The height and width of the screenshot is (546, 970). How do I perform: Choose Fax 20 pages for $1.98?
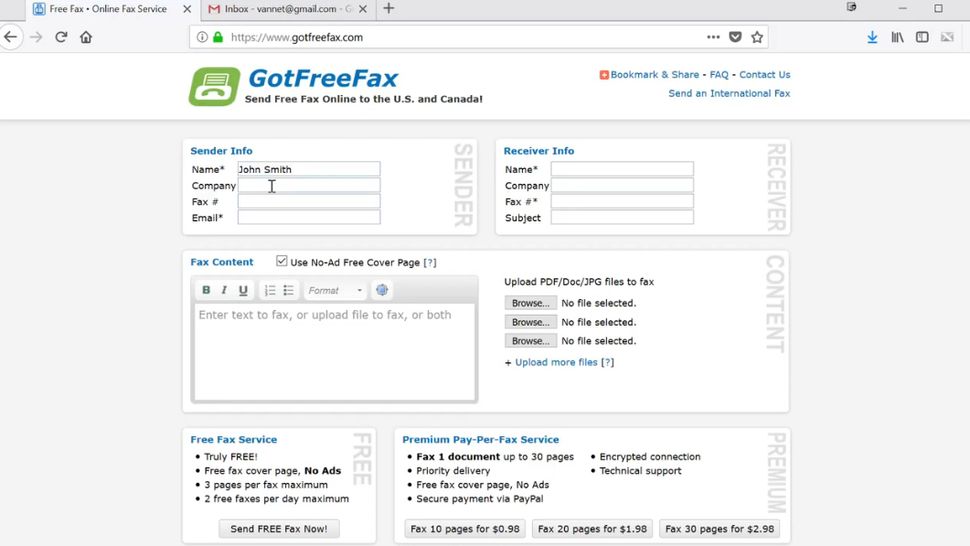(x=592, y=529)
